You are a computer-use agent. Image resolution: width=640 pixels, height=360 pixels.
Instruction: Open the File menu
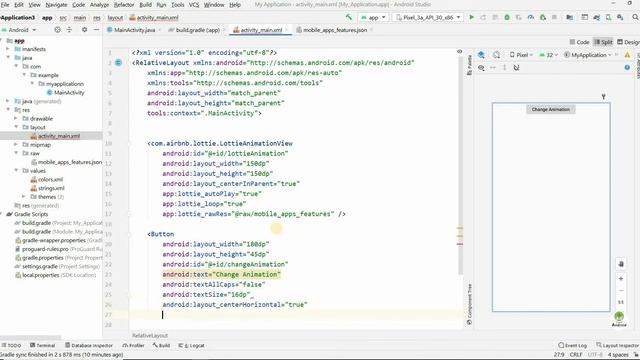5,5
